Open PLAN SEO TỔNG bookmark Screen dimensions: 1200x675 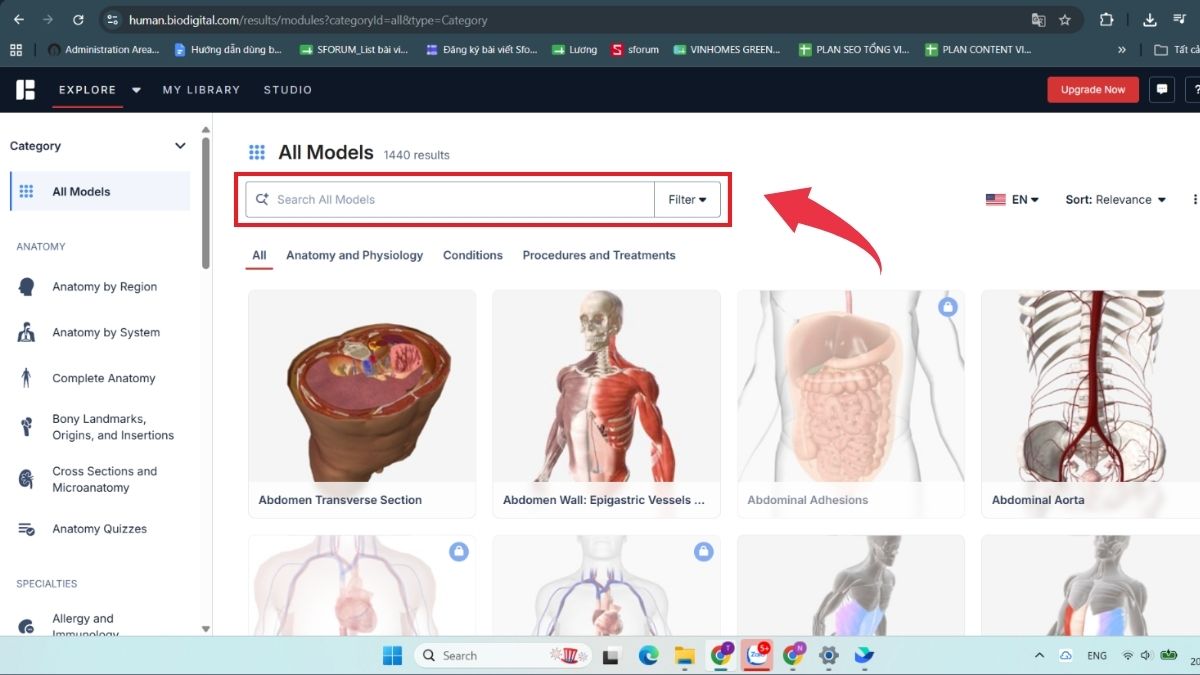(854, 49)
